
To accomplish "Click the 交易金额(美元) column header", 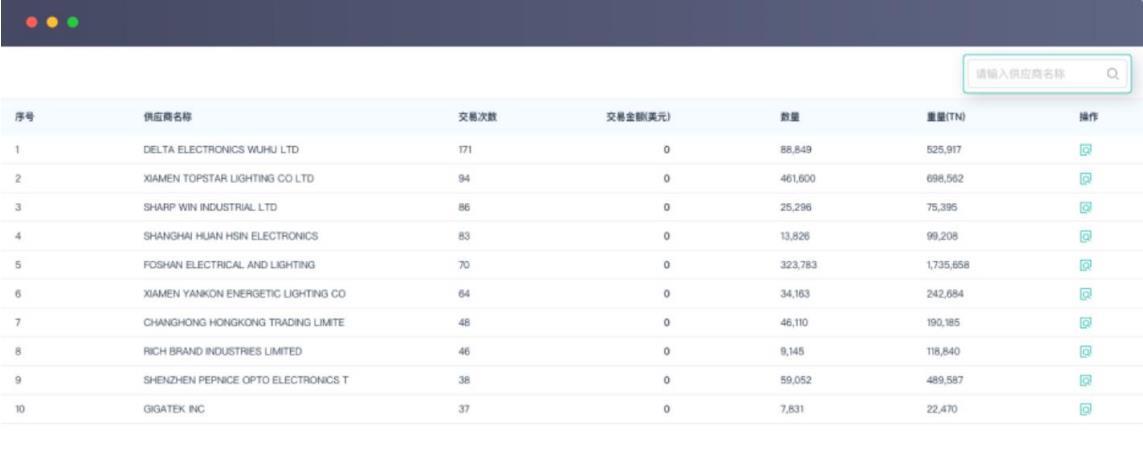I will [639, 117].
